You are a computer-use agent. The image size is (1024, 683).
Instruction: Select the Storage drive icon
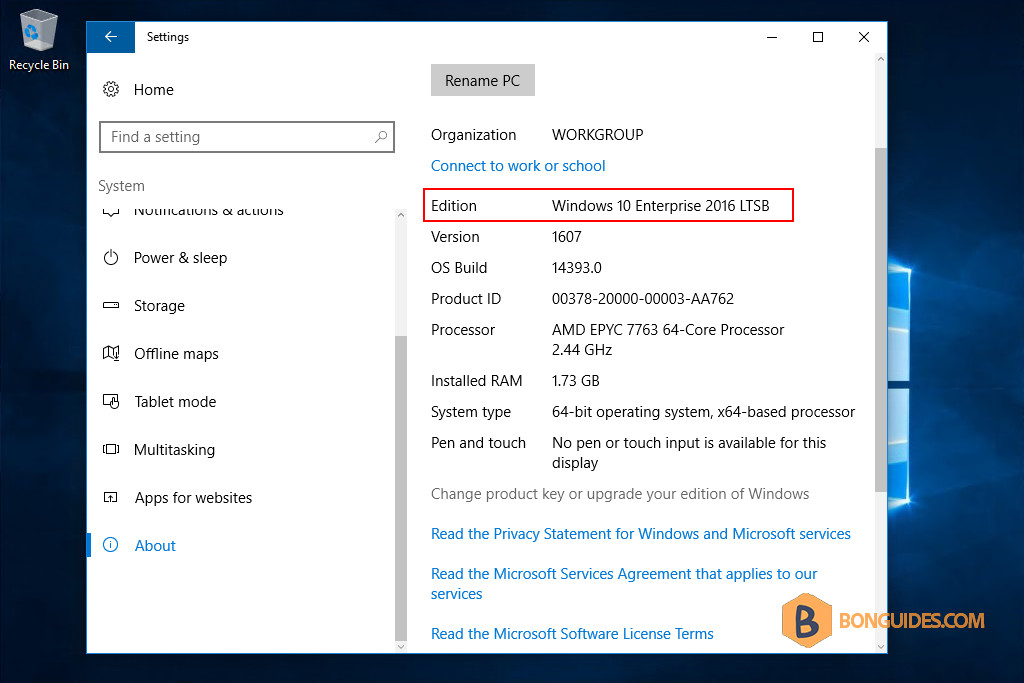point(111,305)
